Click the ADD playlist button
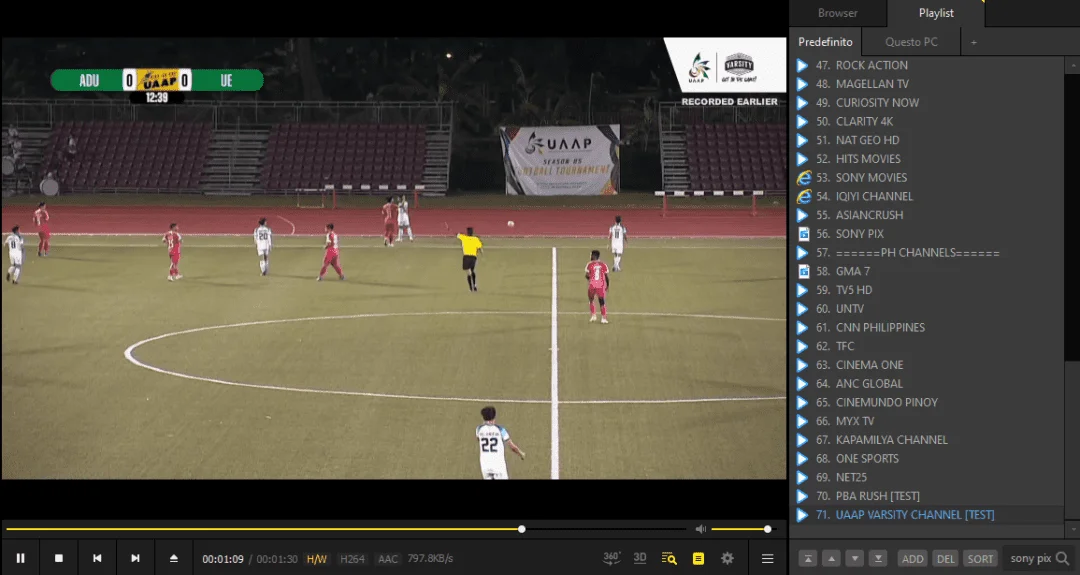 click(x=913, y=558)
